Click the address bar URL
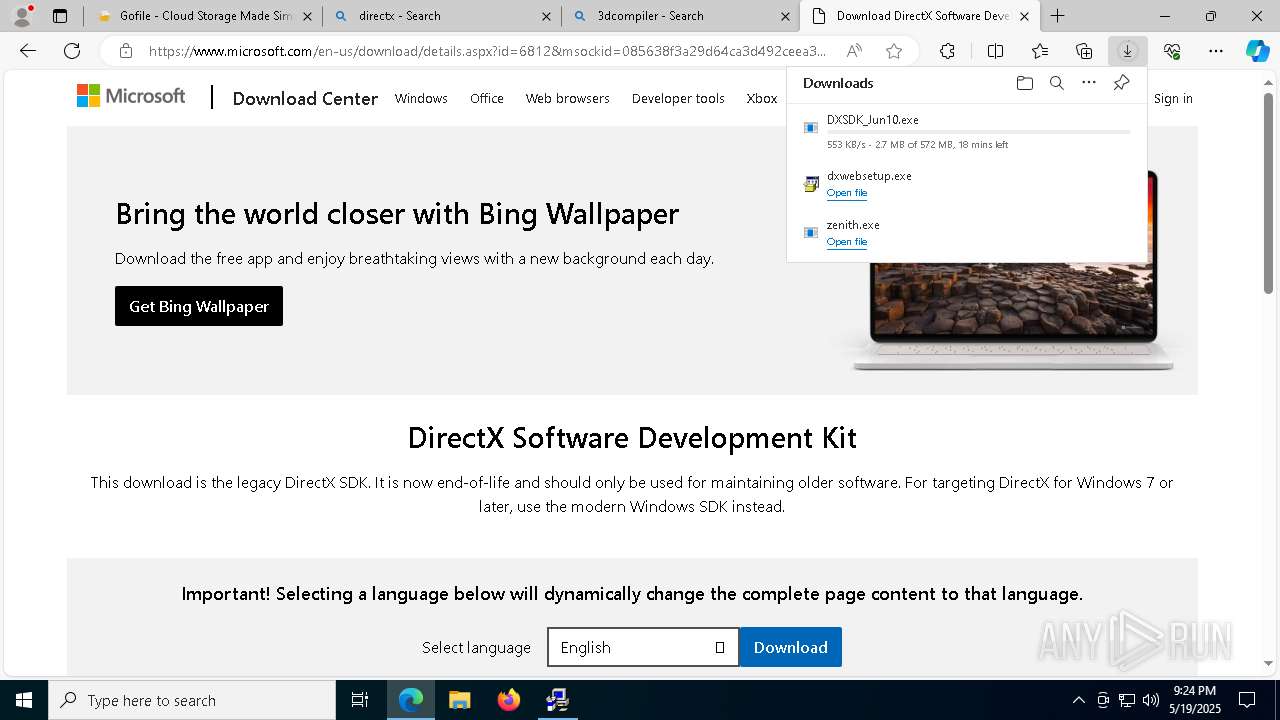 click(x=487, y=51)
